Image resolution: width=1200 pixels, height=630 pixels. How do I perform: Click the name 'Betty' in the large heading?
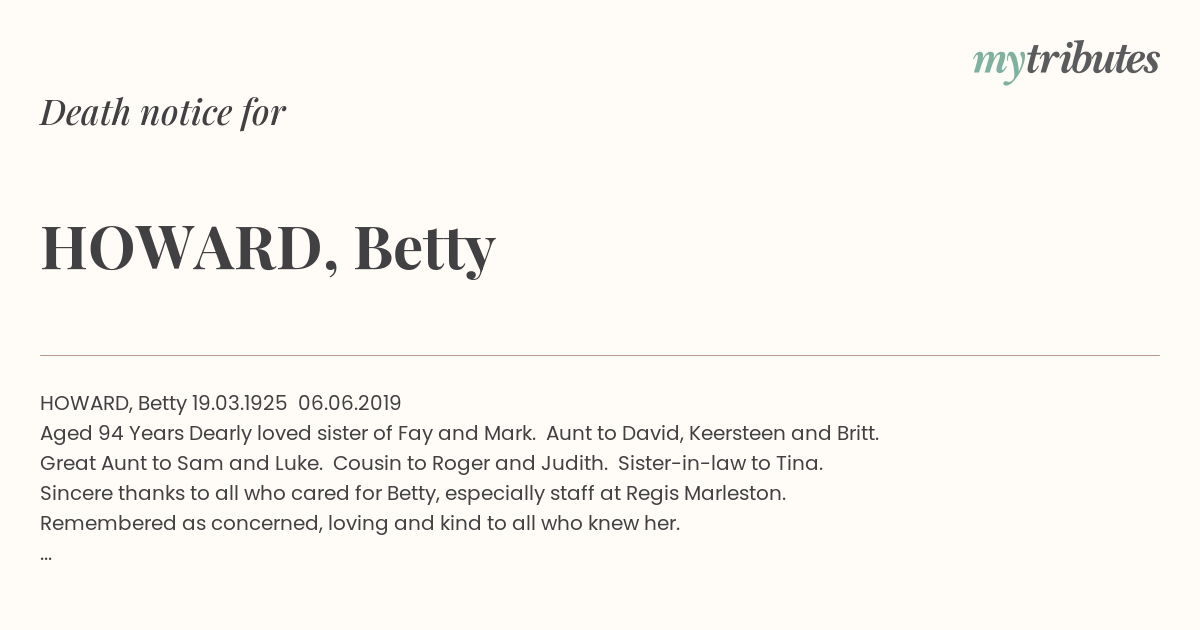click(x=425, y=249)
